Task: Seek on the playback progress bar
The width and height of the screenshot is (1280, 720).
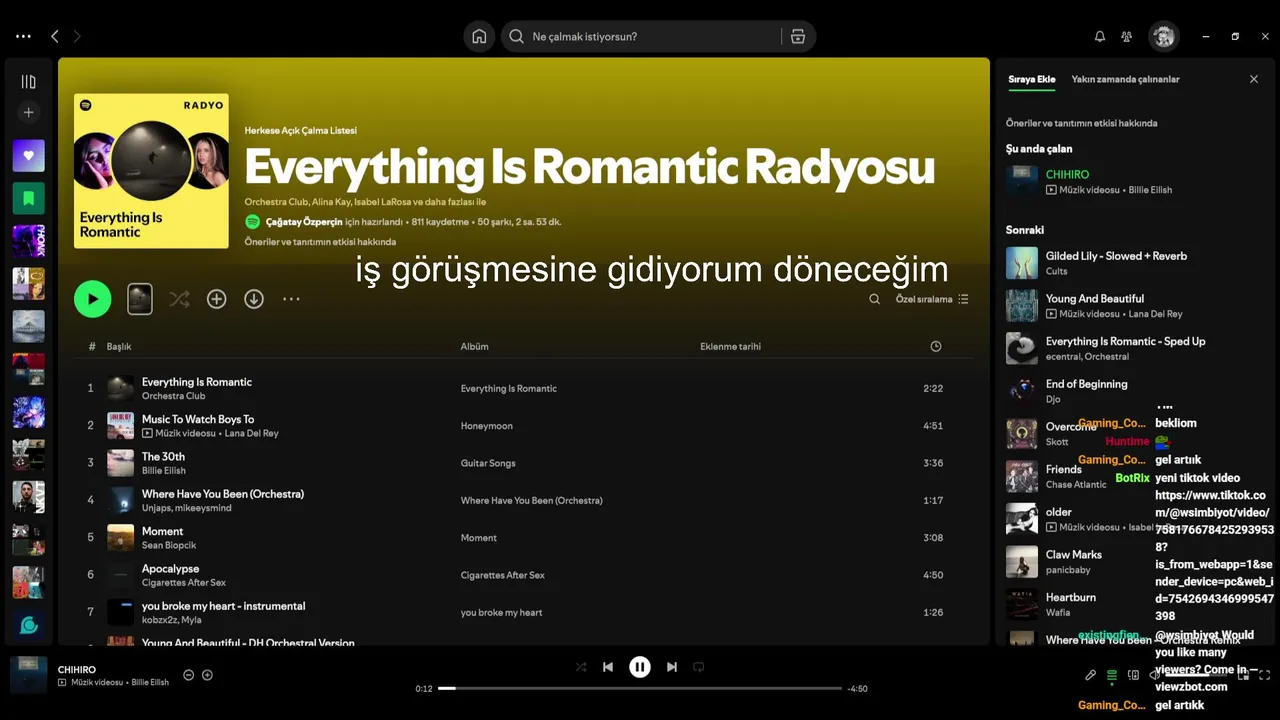Action: (x=640, y=688)
